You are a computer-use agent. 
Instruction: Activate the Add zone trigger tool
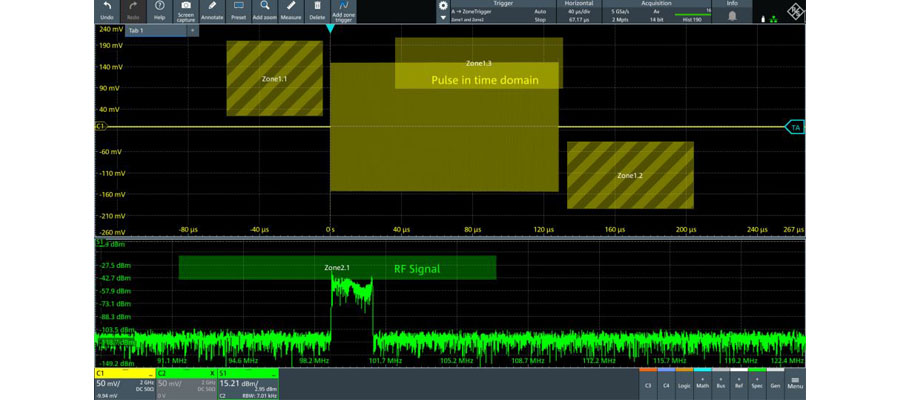(x=343, y=11)
